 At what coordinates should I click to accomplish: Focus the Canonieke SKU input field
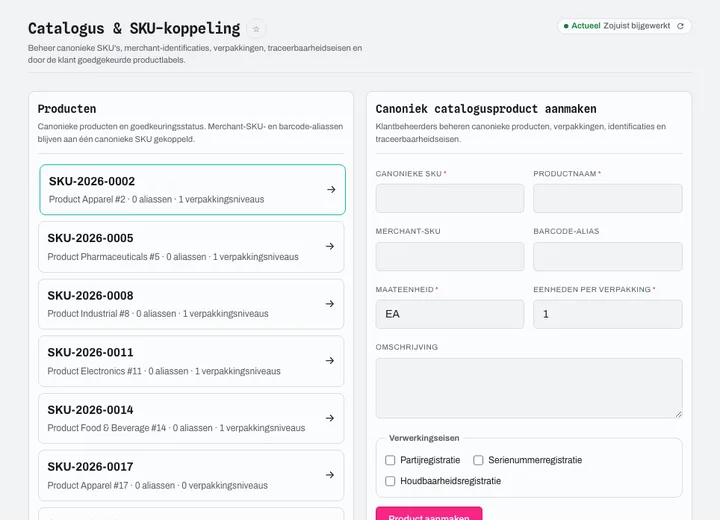pyautogui.click(x=450, y=198)
